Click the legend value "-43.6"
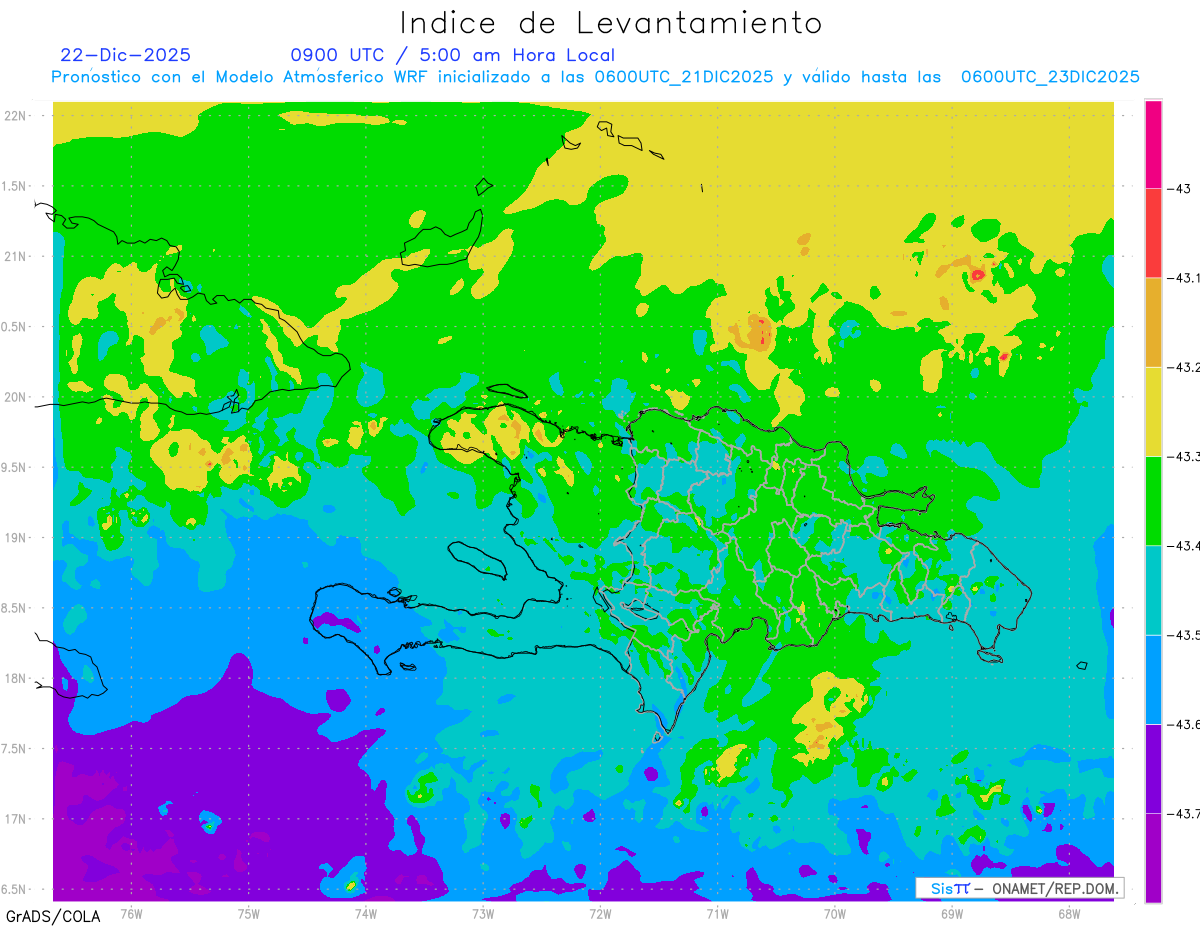 click(1183, 724)
